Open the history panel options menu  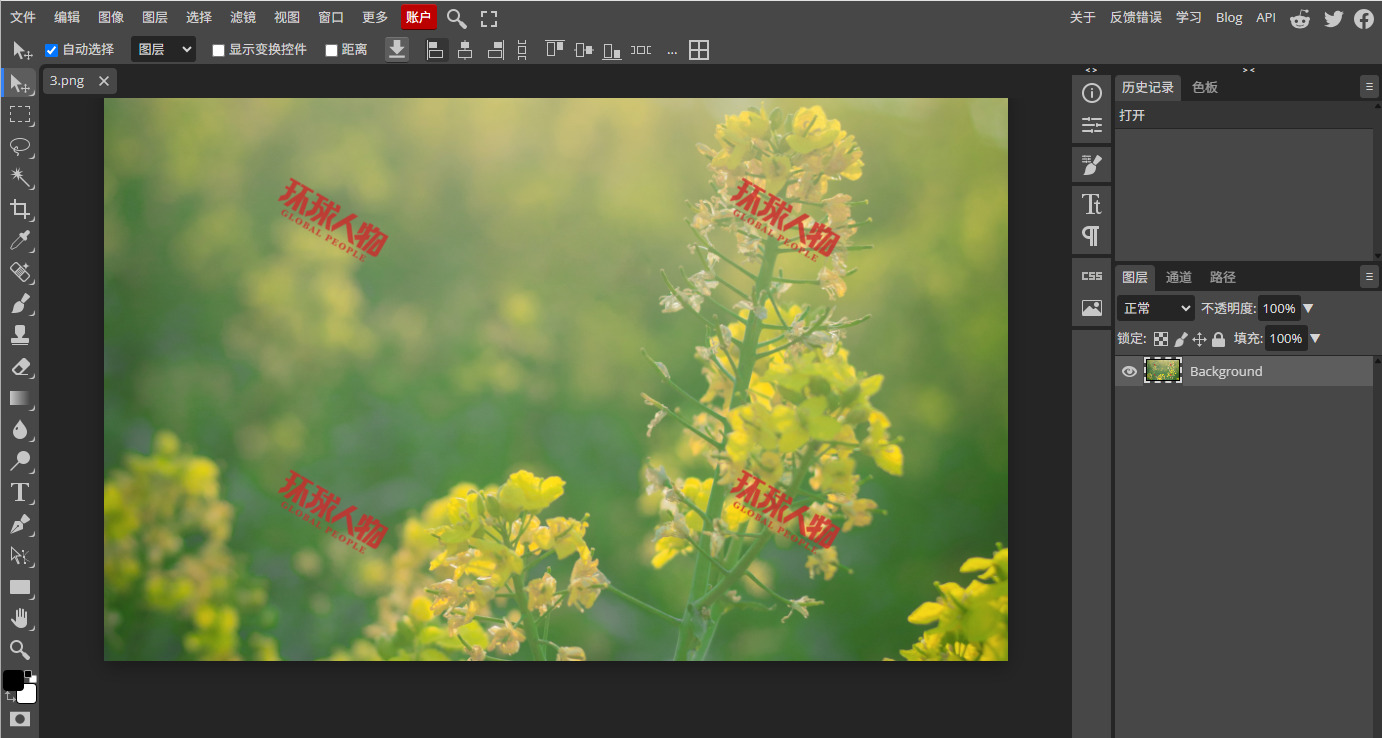(1369, 87)
